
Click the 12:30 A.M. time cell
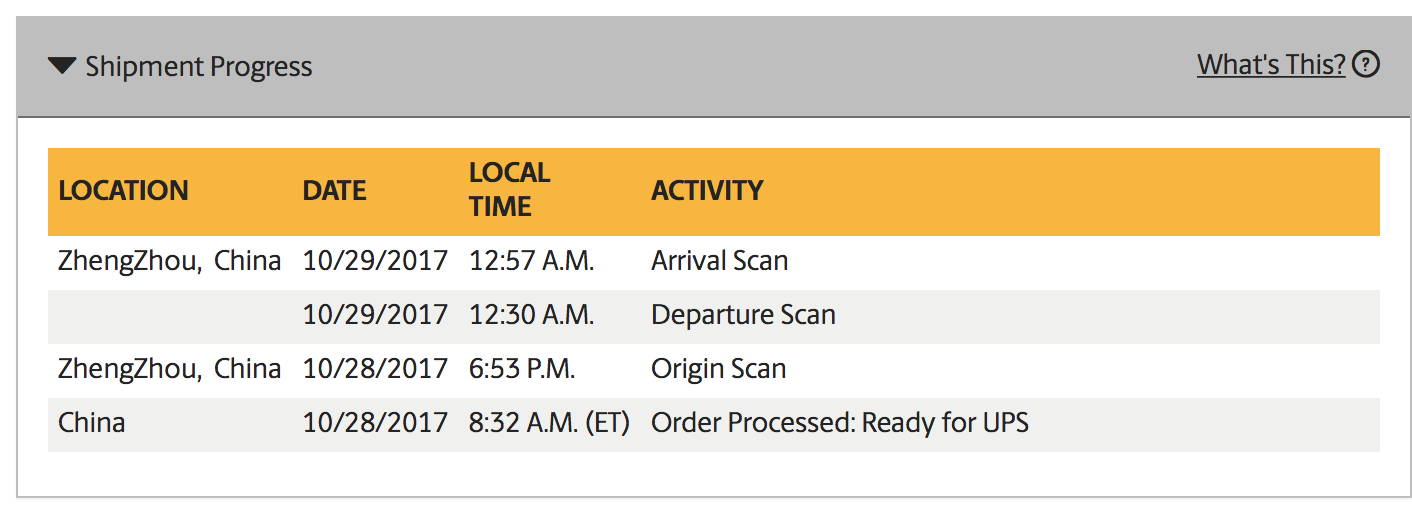[x=531, y=315]
